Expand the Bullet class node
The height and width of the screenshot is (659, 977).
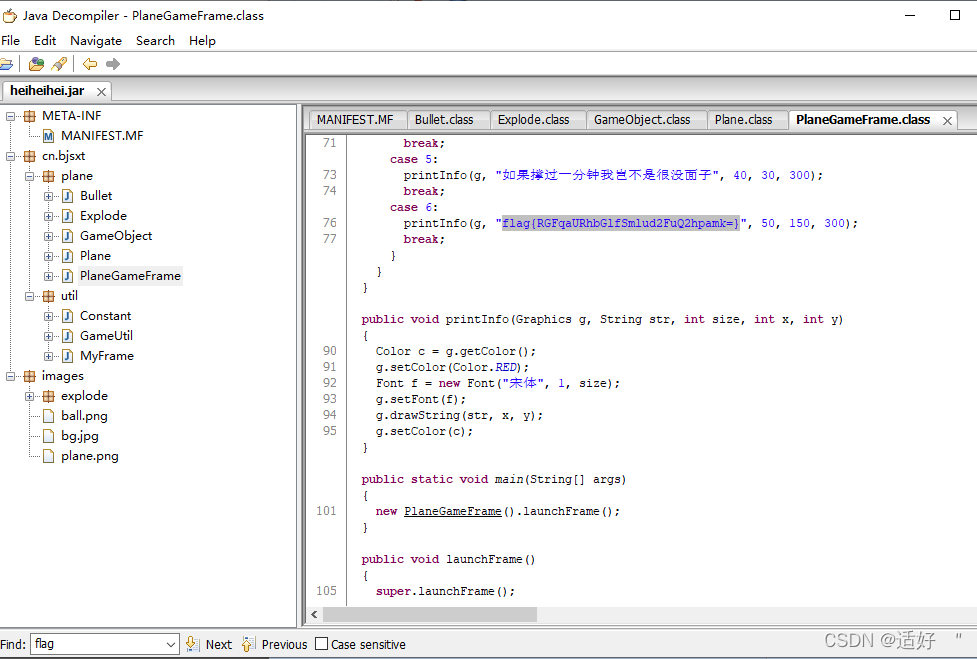[x=48, y=196]
